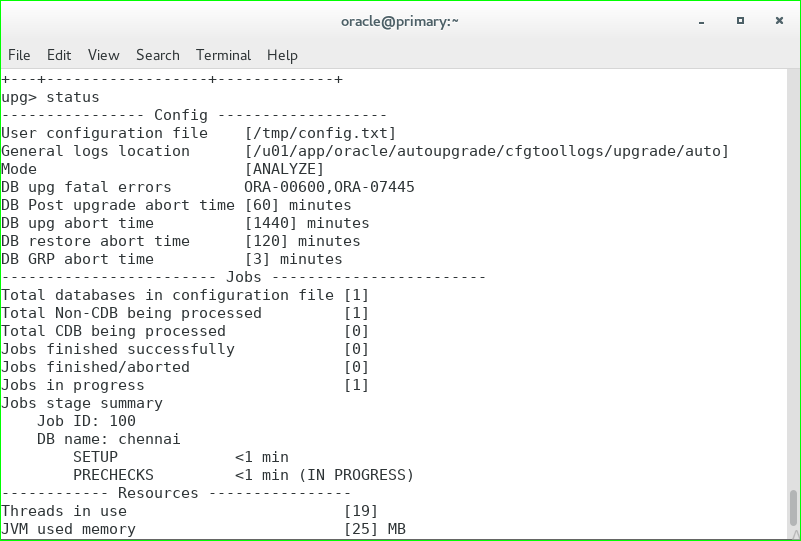The image size is (801, 541).
Task: Open the File menu
Action: (x=19, y=55)
